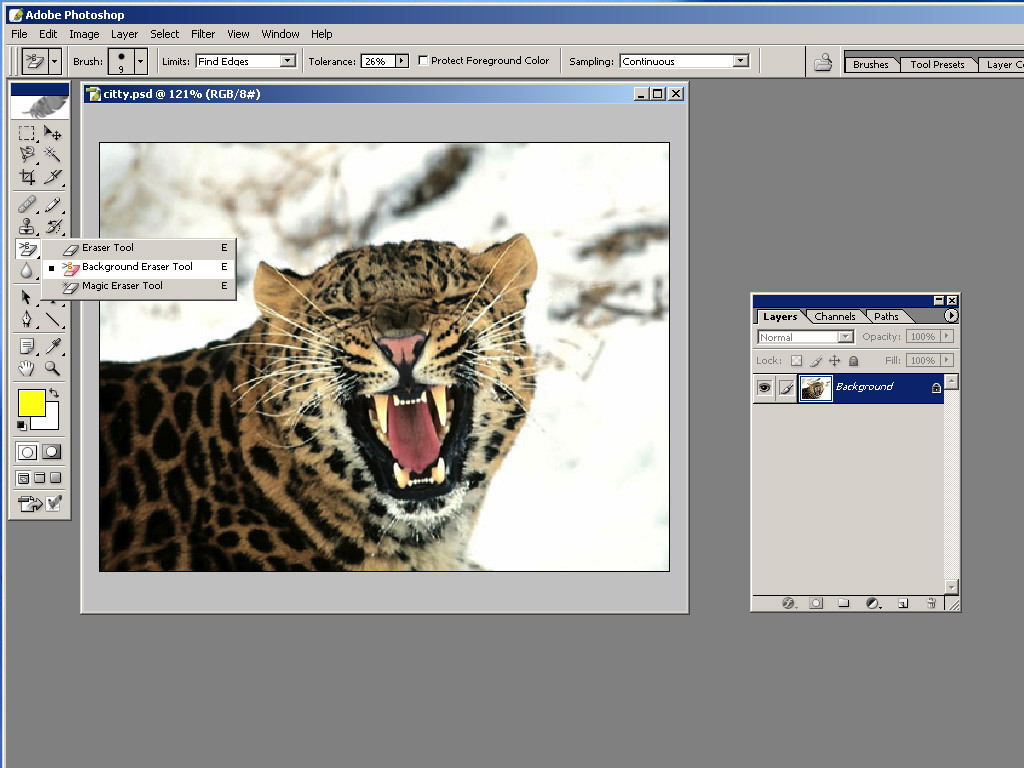Screen dimensions: 1024x768
Task: Choose Magic Eraser Tool from flyout
Action: (122, 286)
